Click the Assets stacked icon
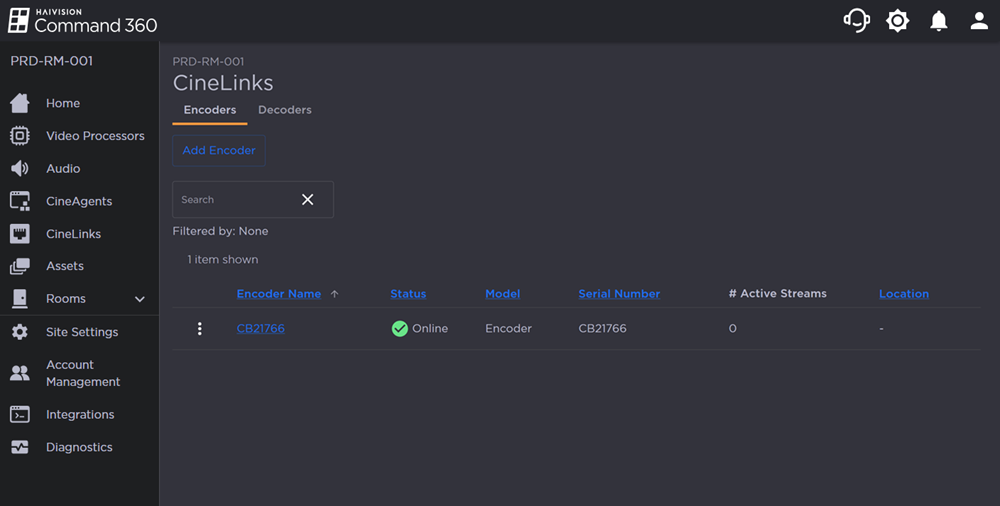1000x506 pixels. pyautogui.click(x=20, y=266)
